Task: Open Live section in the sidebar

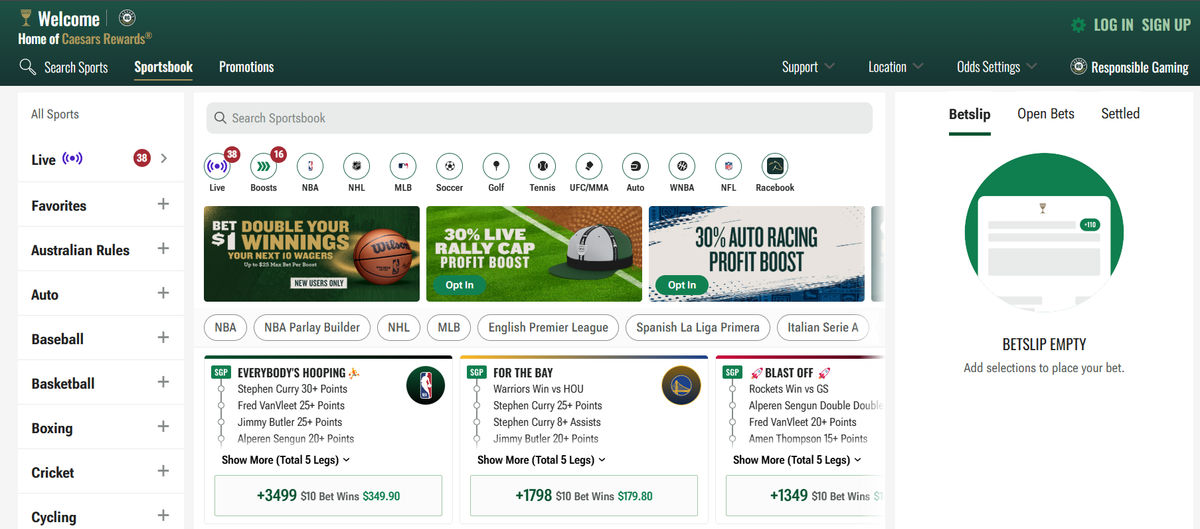Action: 100,158
